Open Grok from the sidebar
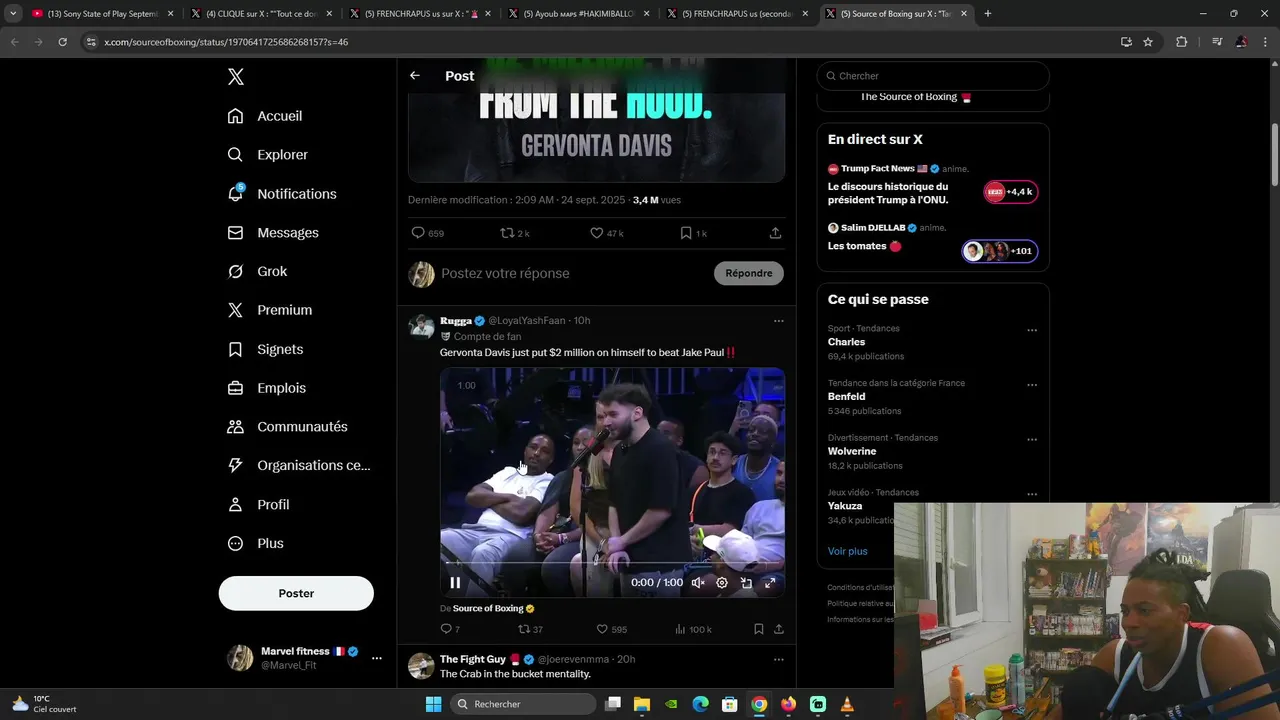The image size is (1280, 720). [x=257, y=272]
